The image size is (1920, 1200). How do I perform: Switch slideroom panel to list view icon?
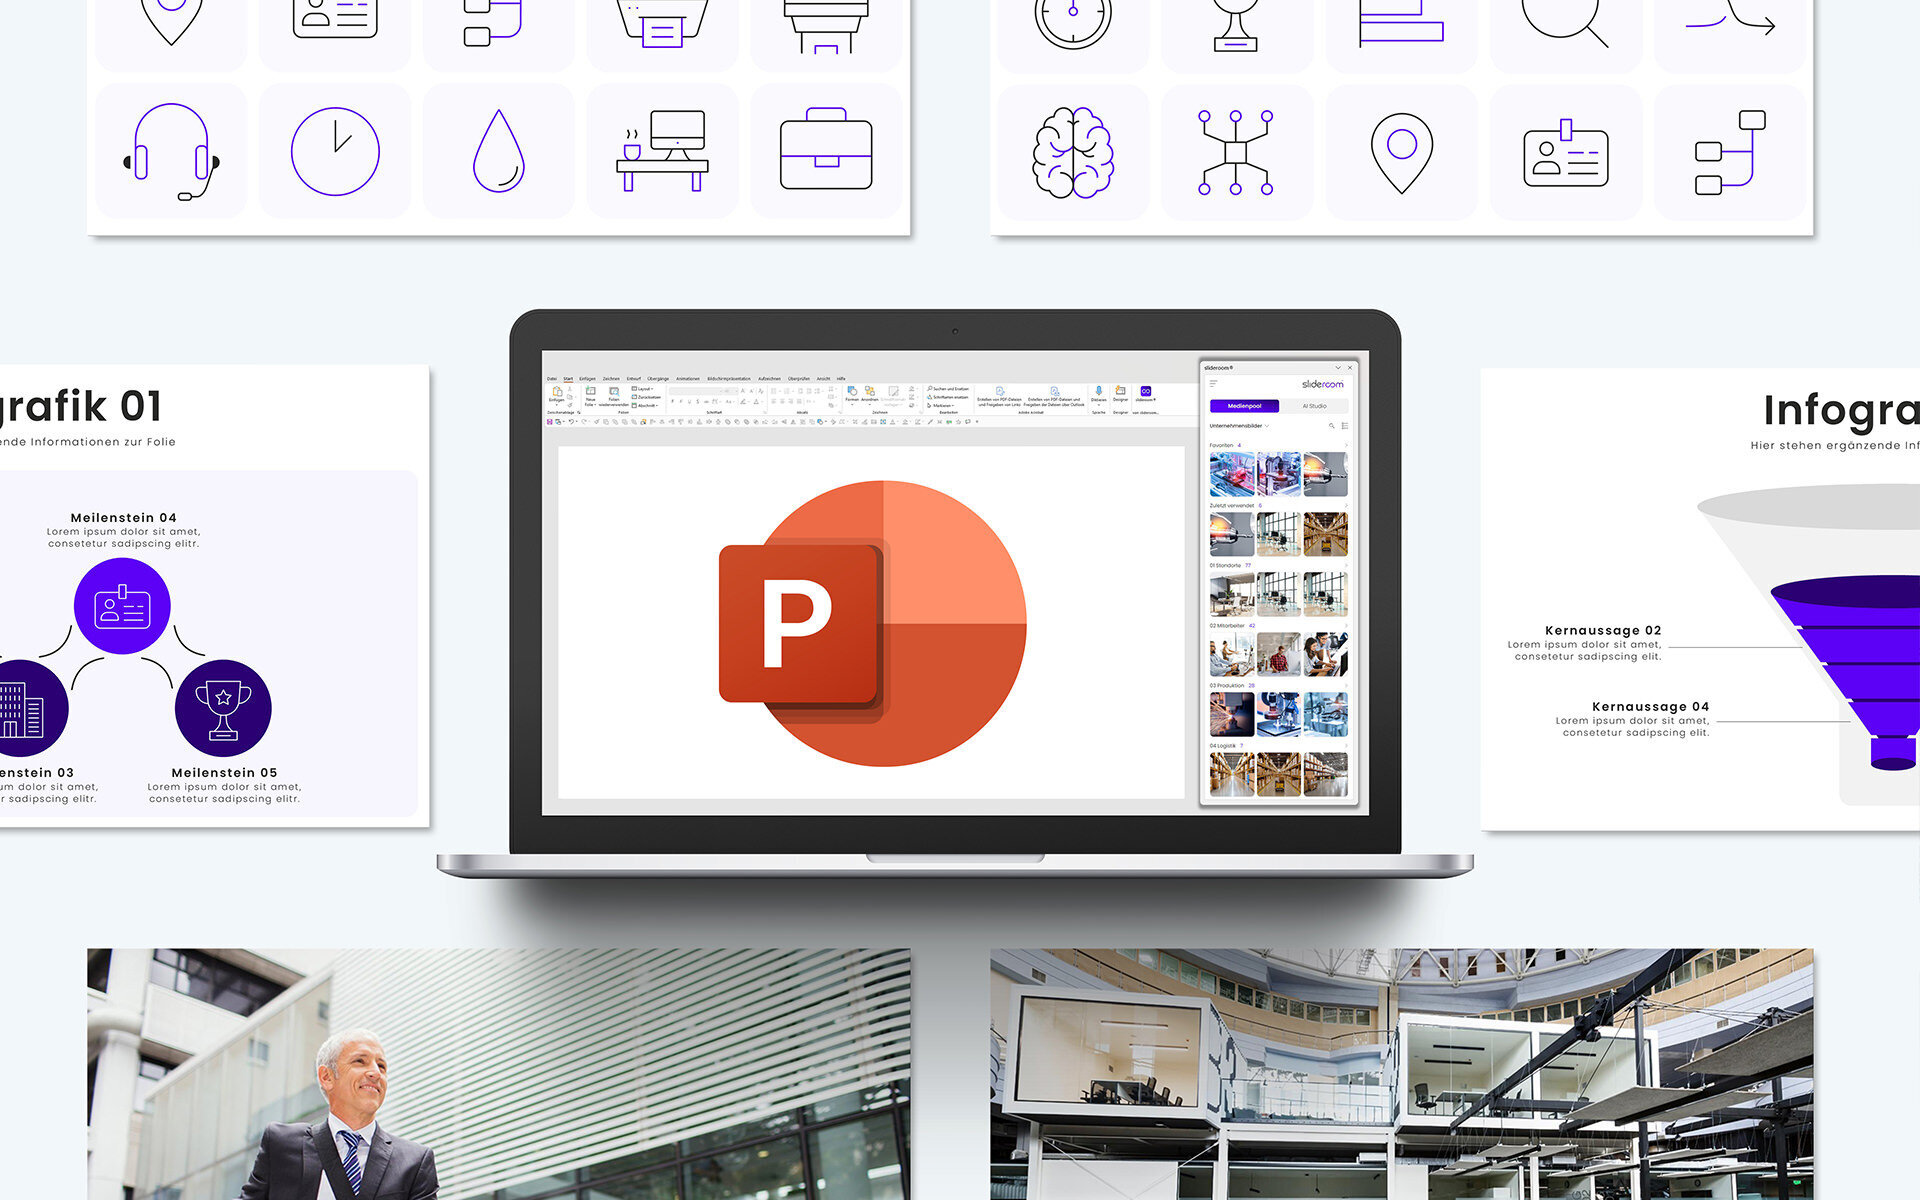tap(1344, 426)
